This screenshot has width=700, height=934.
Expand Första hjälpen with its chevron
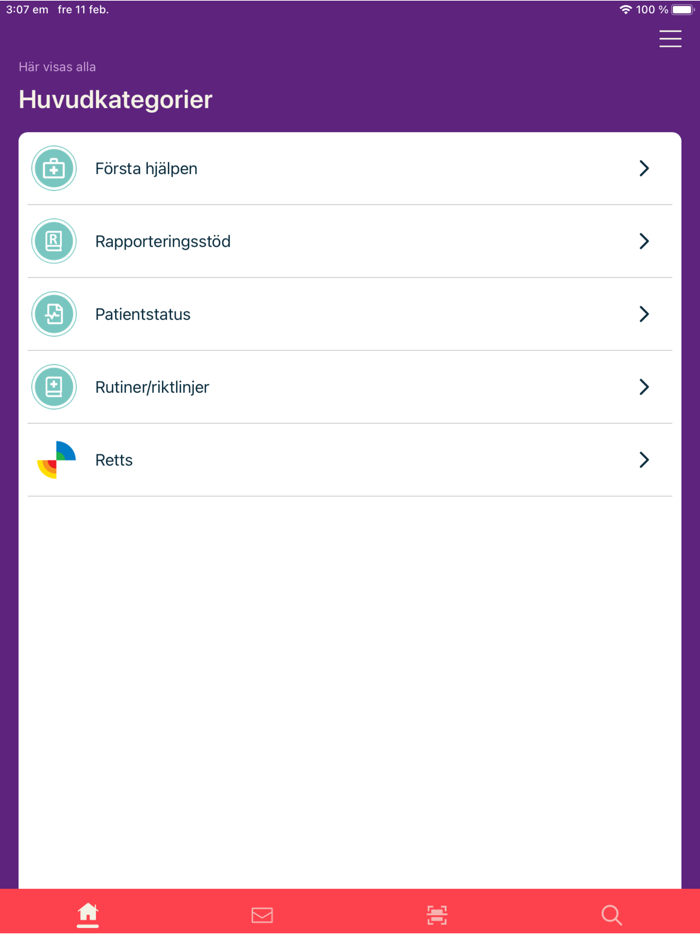pyautogui.click(x=644, y=169)
